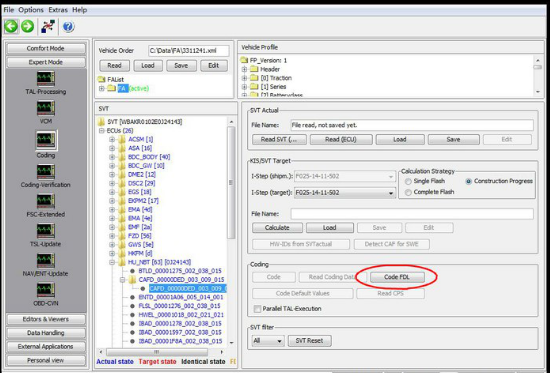Enable Parallel TAL-Execution checkbox

257,309
